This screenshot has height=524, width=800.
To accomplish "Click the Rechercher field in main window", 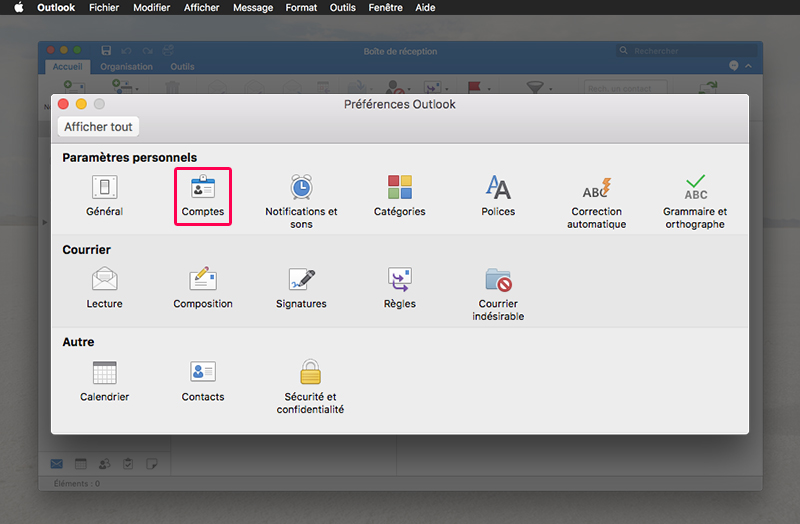I will (x=687, y=51).
